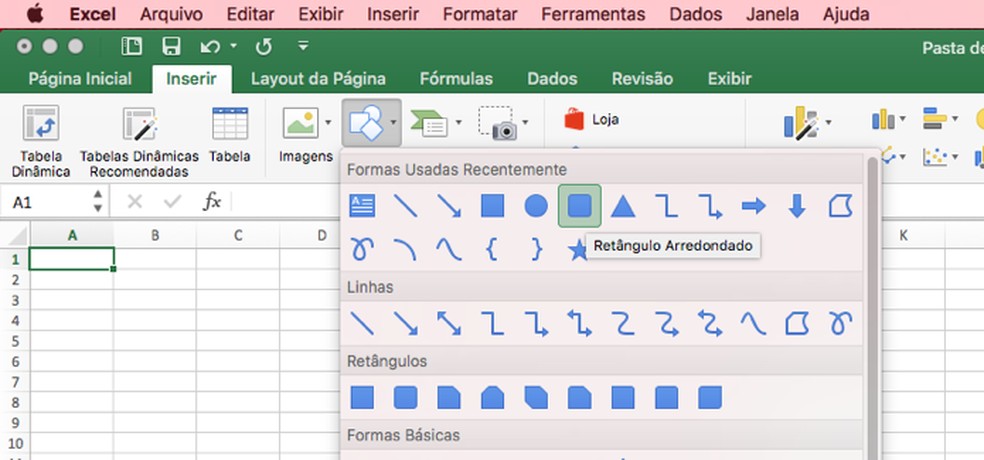Open the Ajuda menu
The width and height of the screenshot is (984, 460).
coord(846,14)
